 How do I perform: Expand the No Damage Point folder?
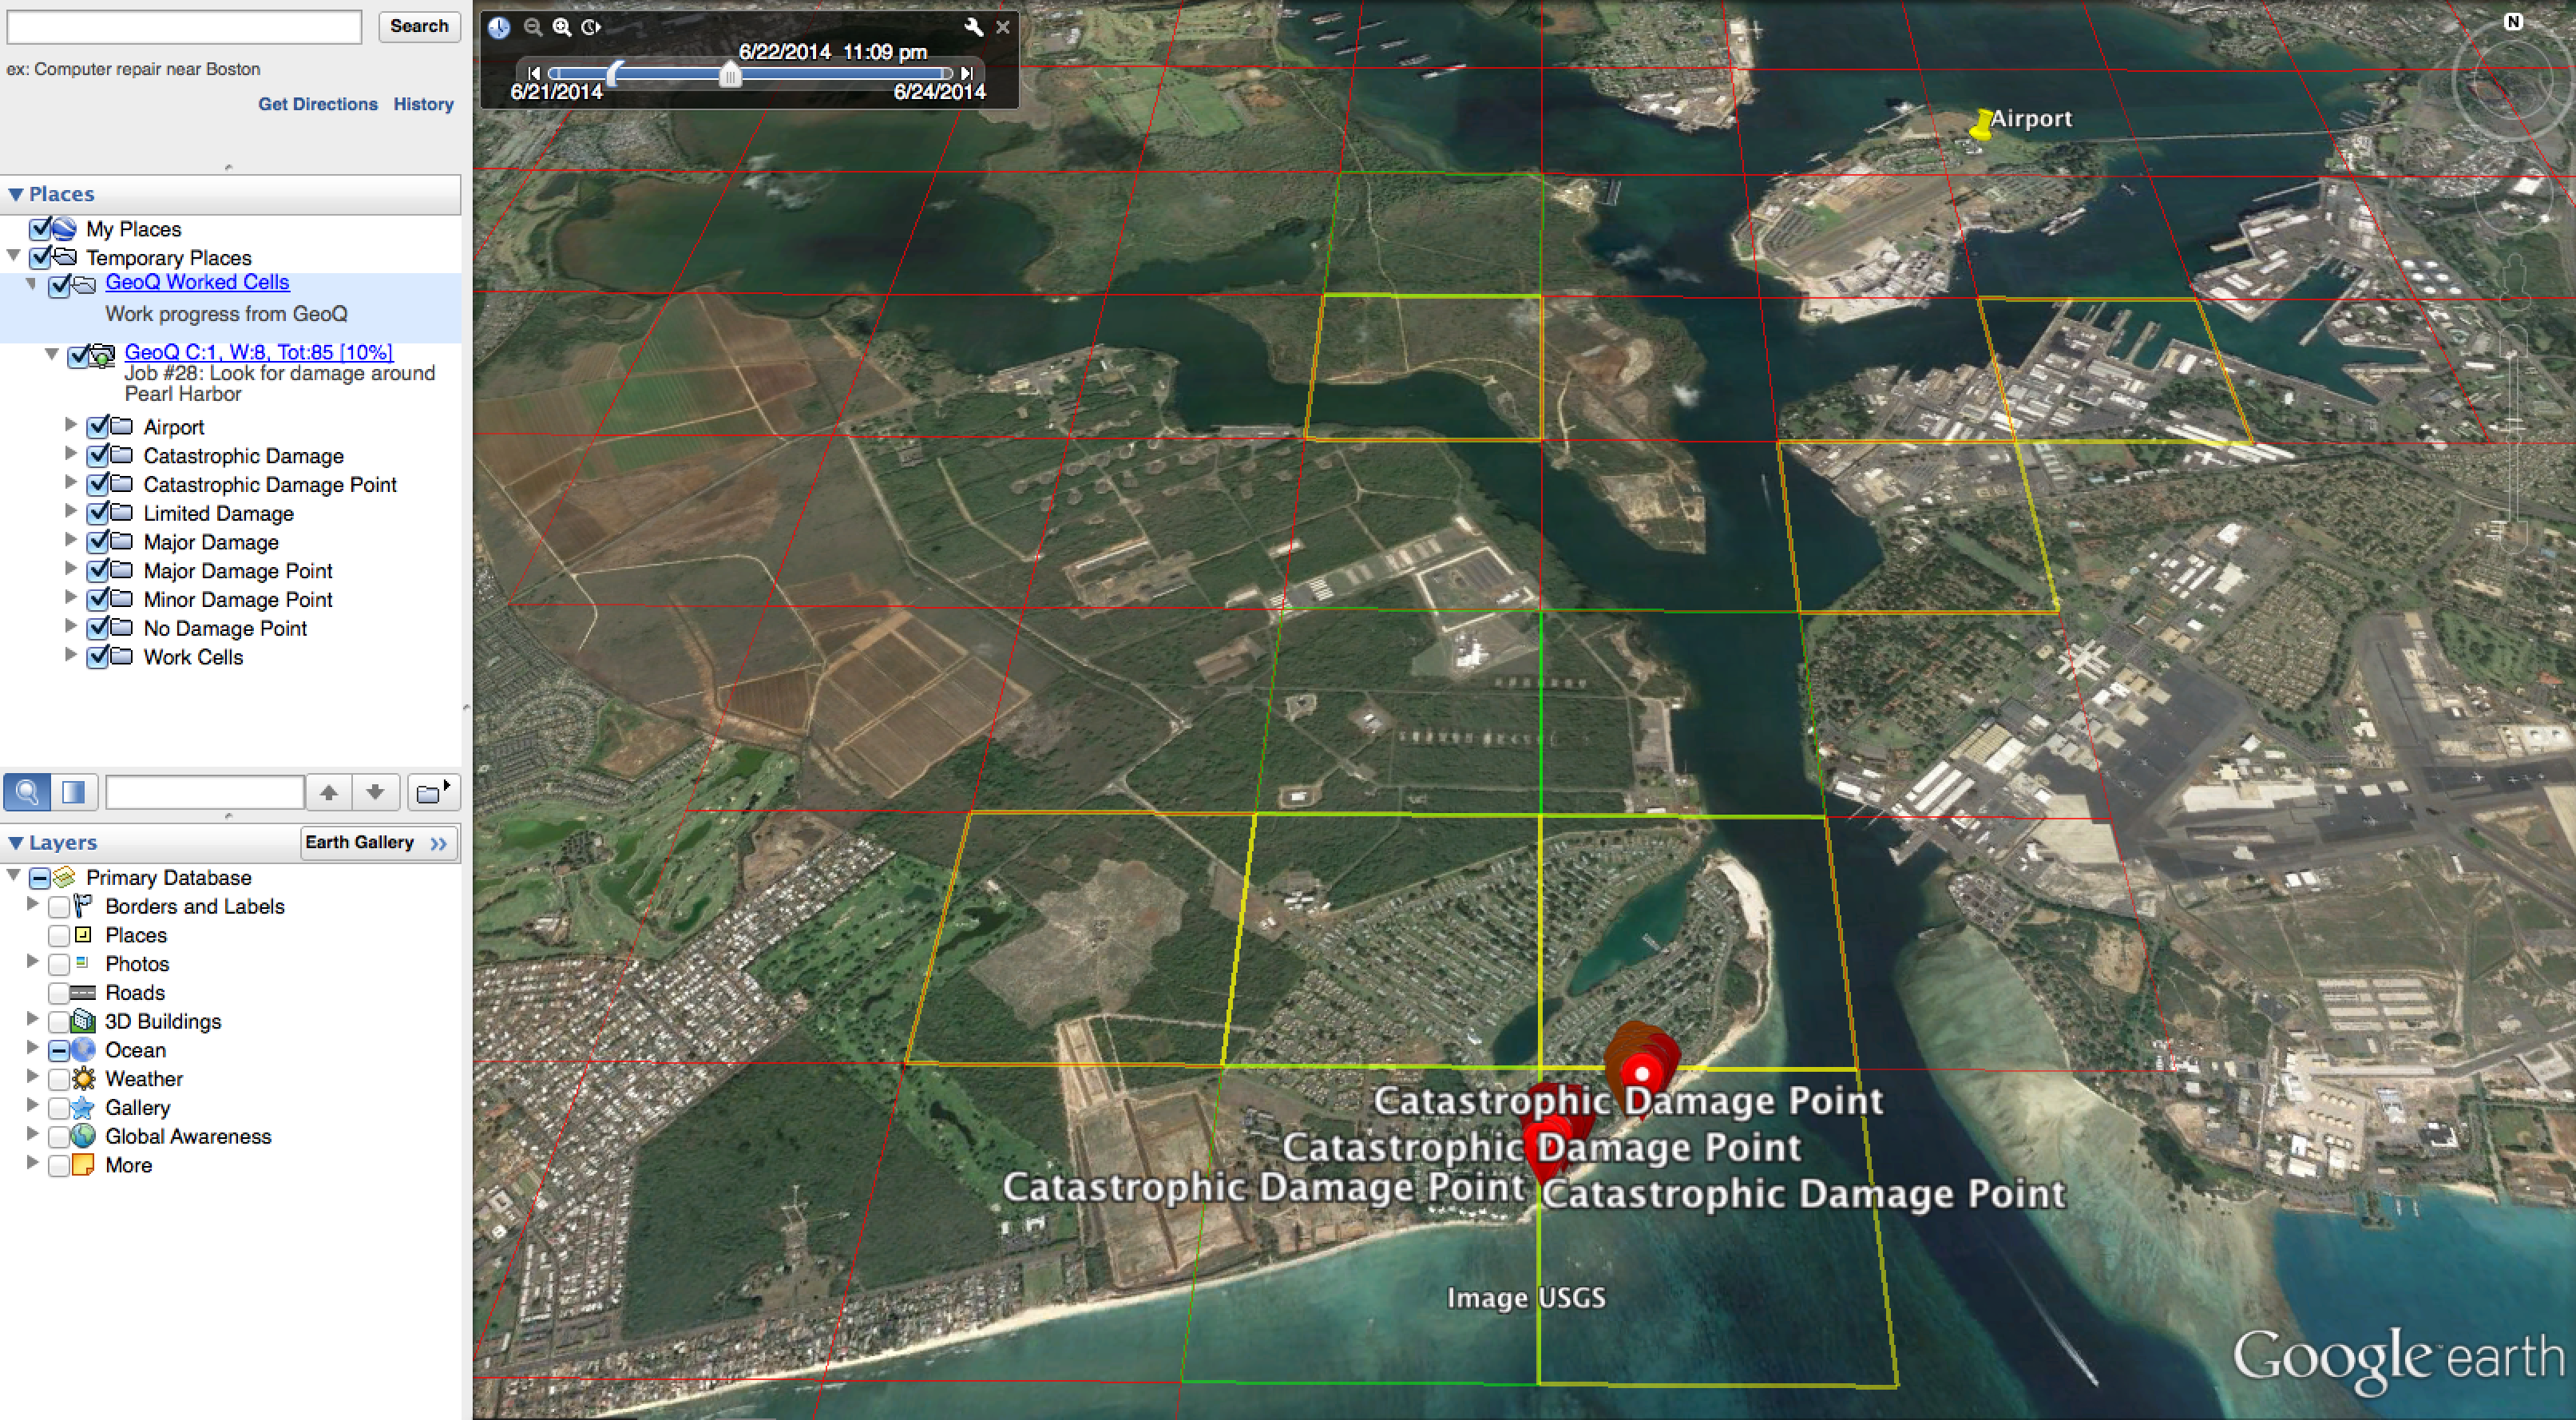click(x=70, y=625)
